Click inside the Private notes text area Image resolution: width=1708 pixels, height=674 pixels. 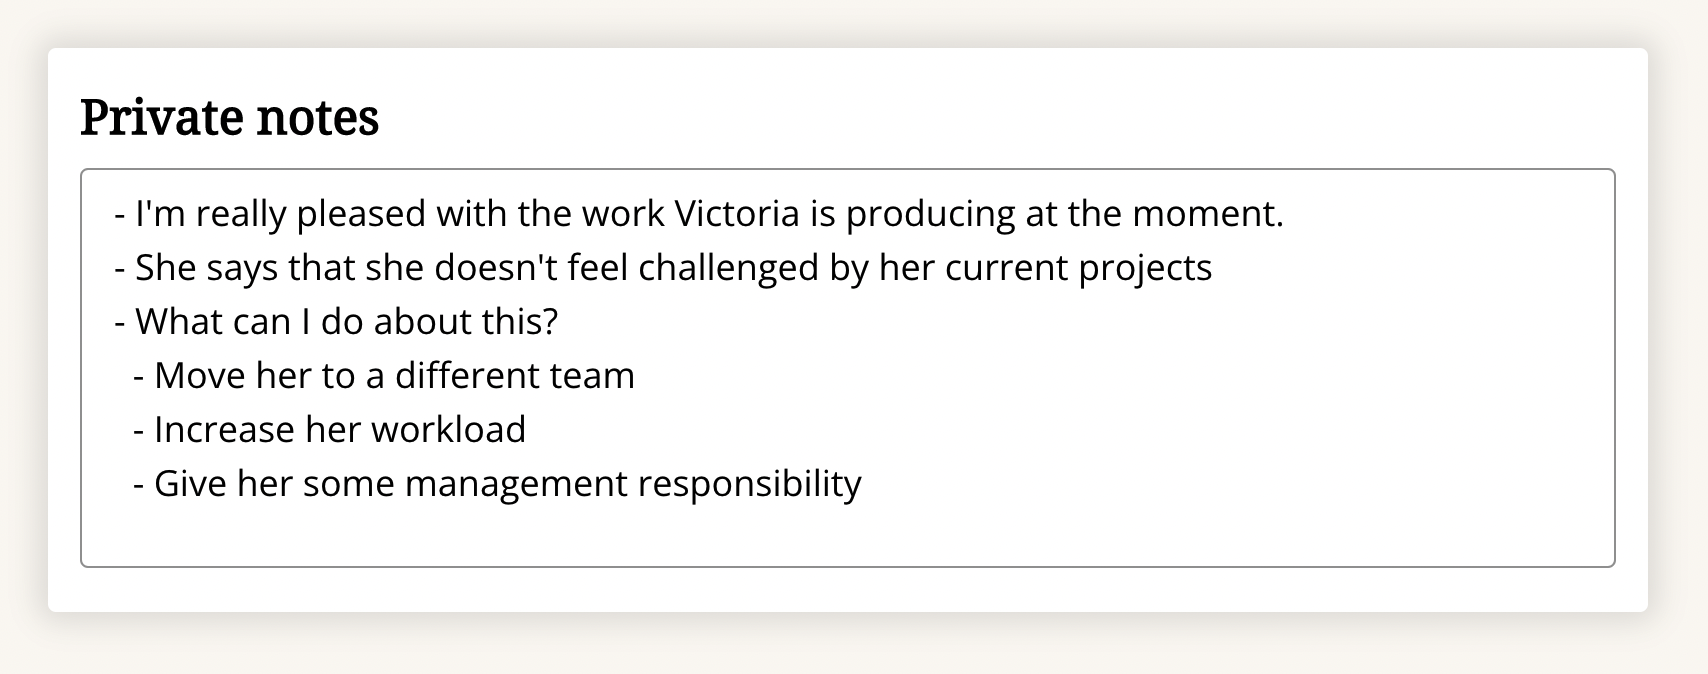[847, 368]
